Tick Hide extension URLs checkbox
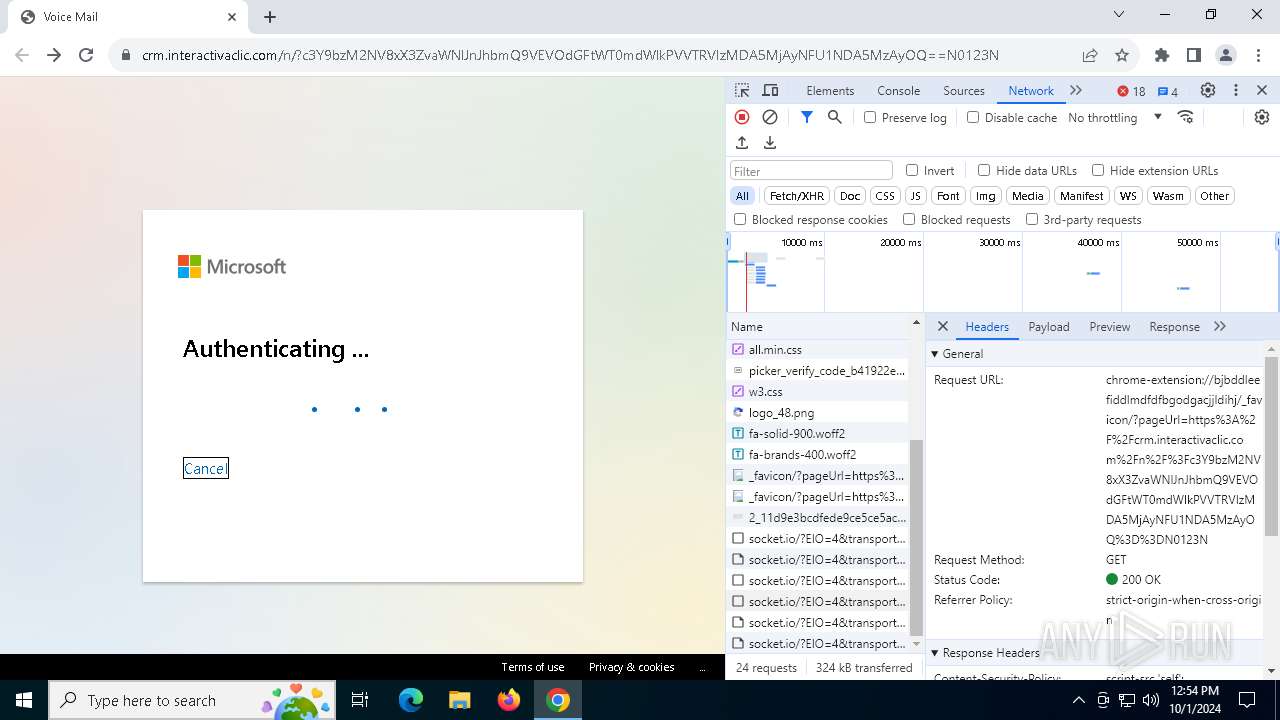 tap(1098, 170)
